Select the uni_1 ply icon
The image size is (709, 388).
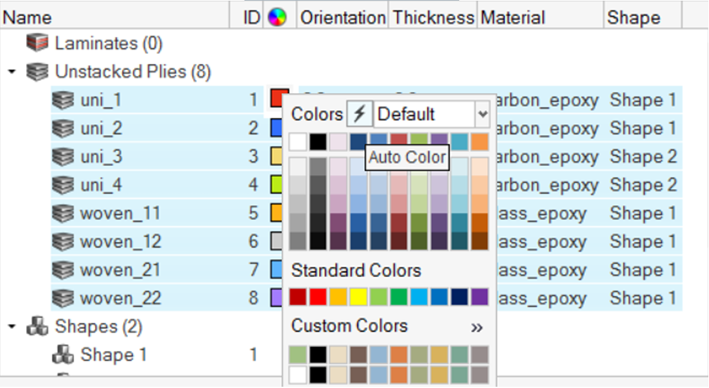[63, 100]
